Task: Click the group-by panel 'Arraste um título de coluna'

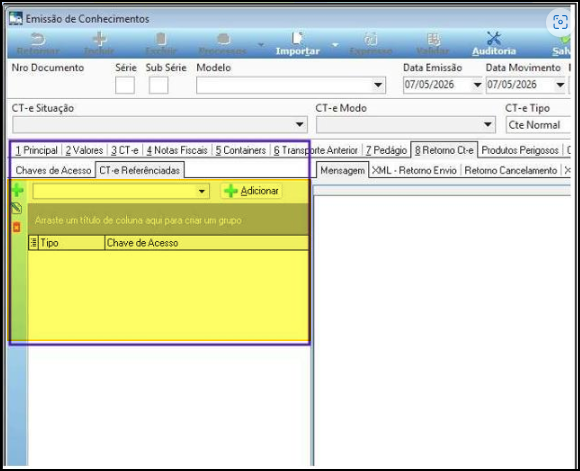Action: [x=168, y=220]
